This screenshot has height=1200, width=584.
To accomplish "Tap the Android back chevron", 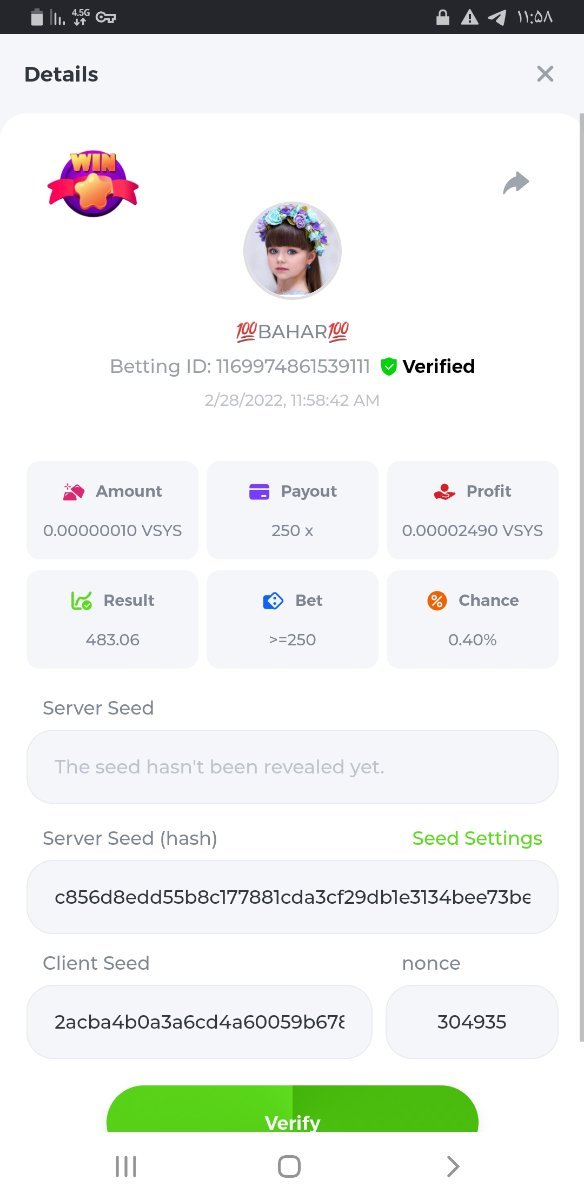I will (x=453, y=1166).
